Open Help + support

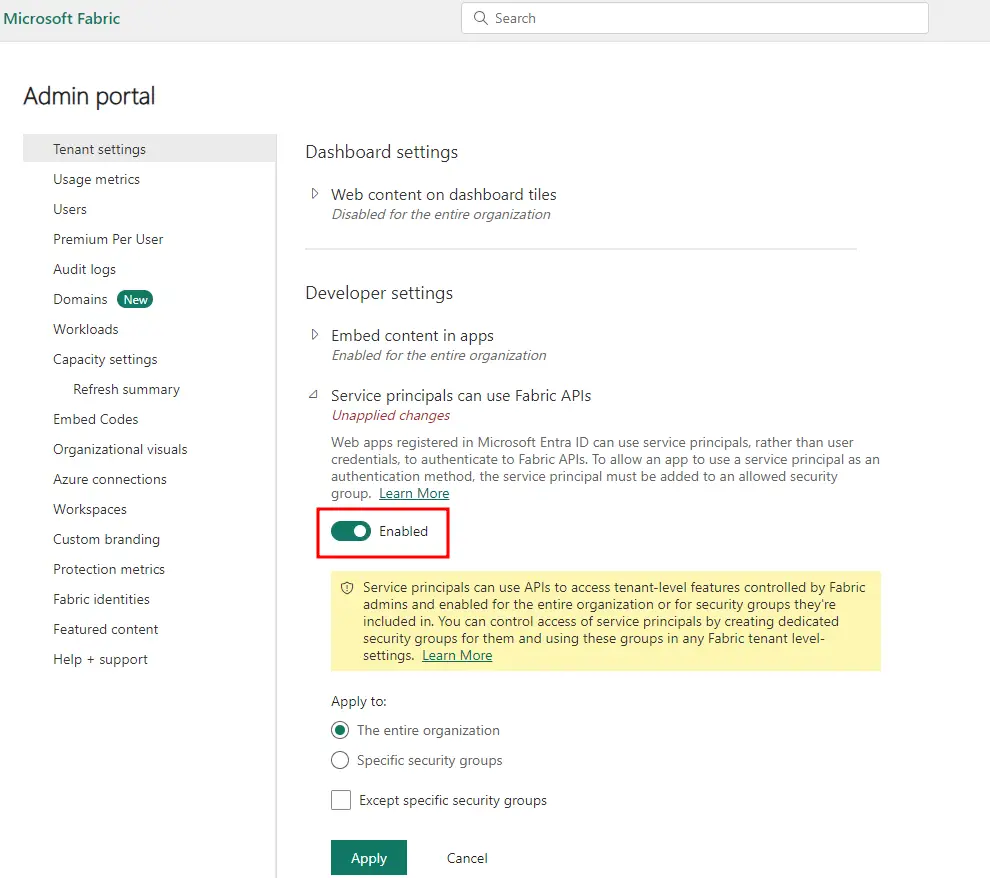click(x=100, y=659)
